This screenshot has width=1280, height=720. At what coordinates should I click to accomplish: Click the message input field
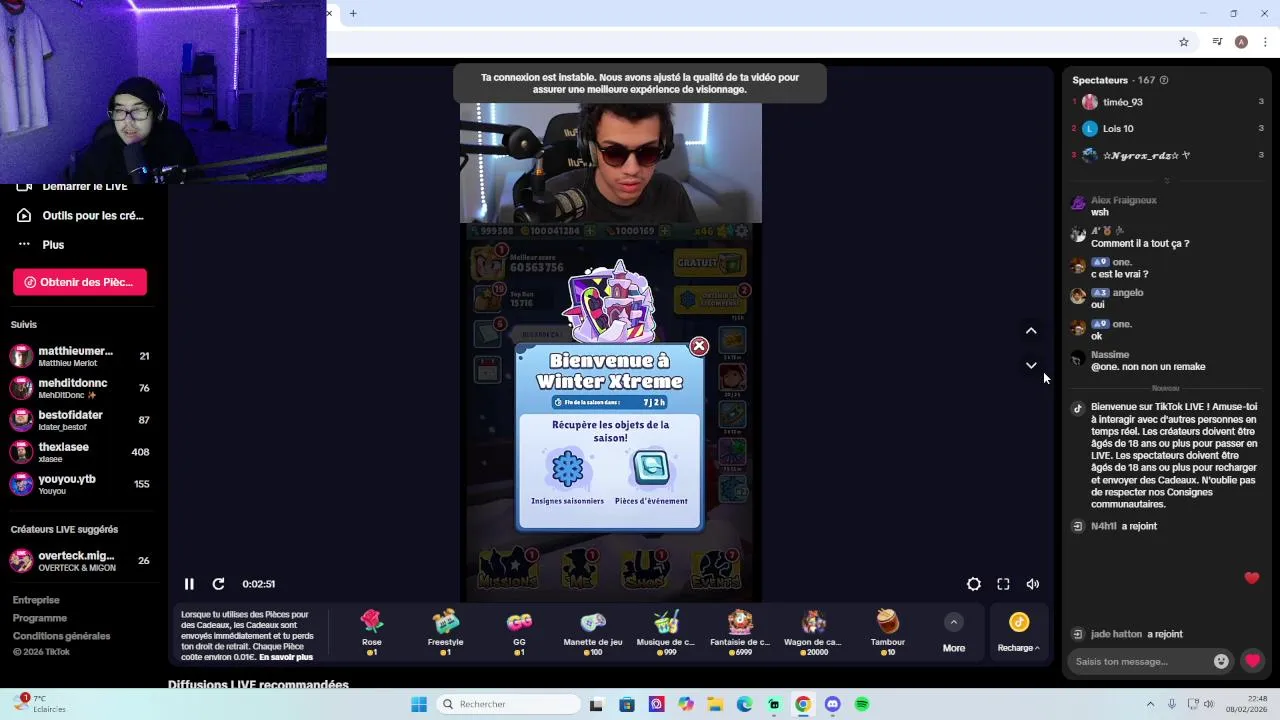point(1140,661)
